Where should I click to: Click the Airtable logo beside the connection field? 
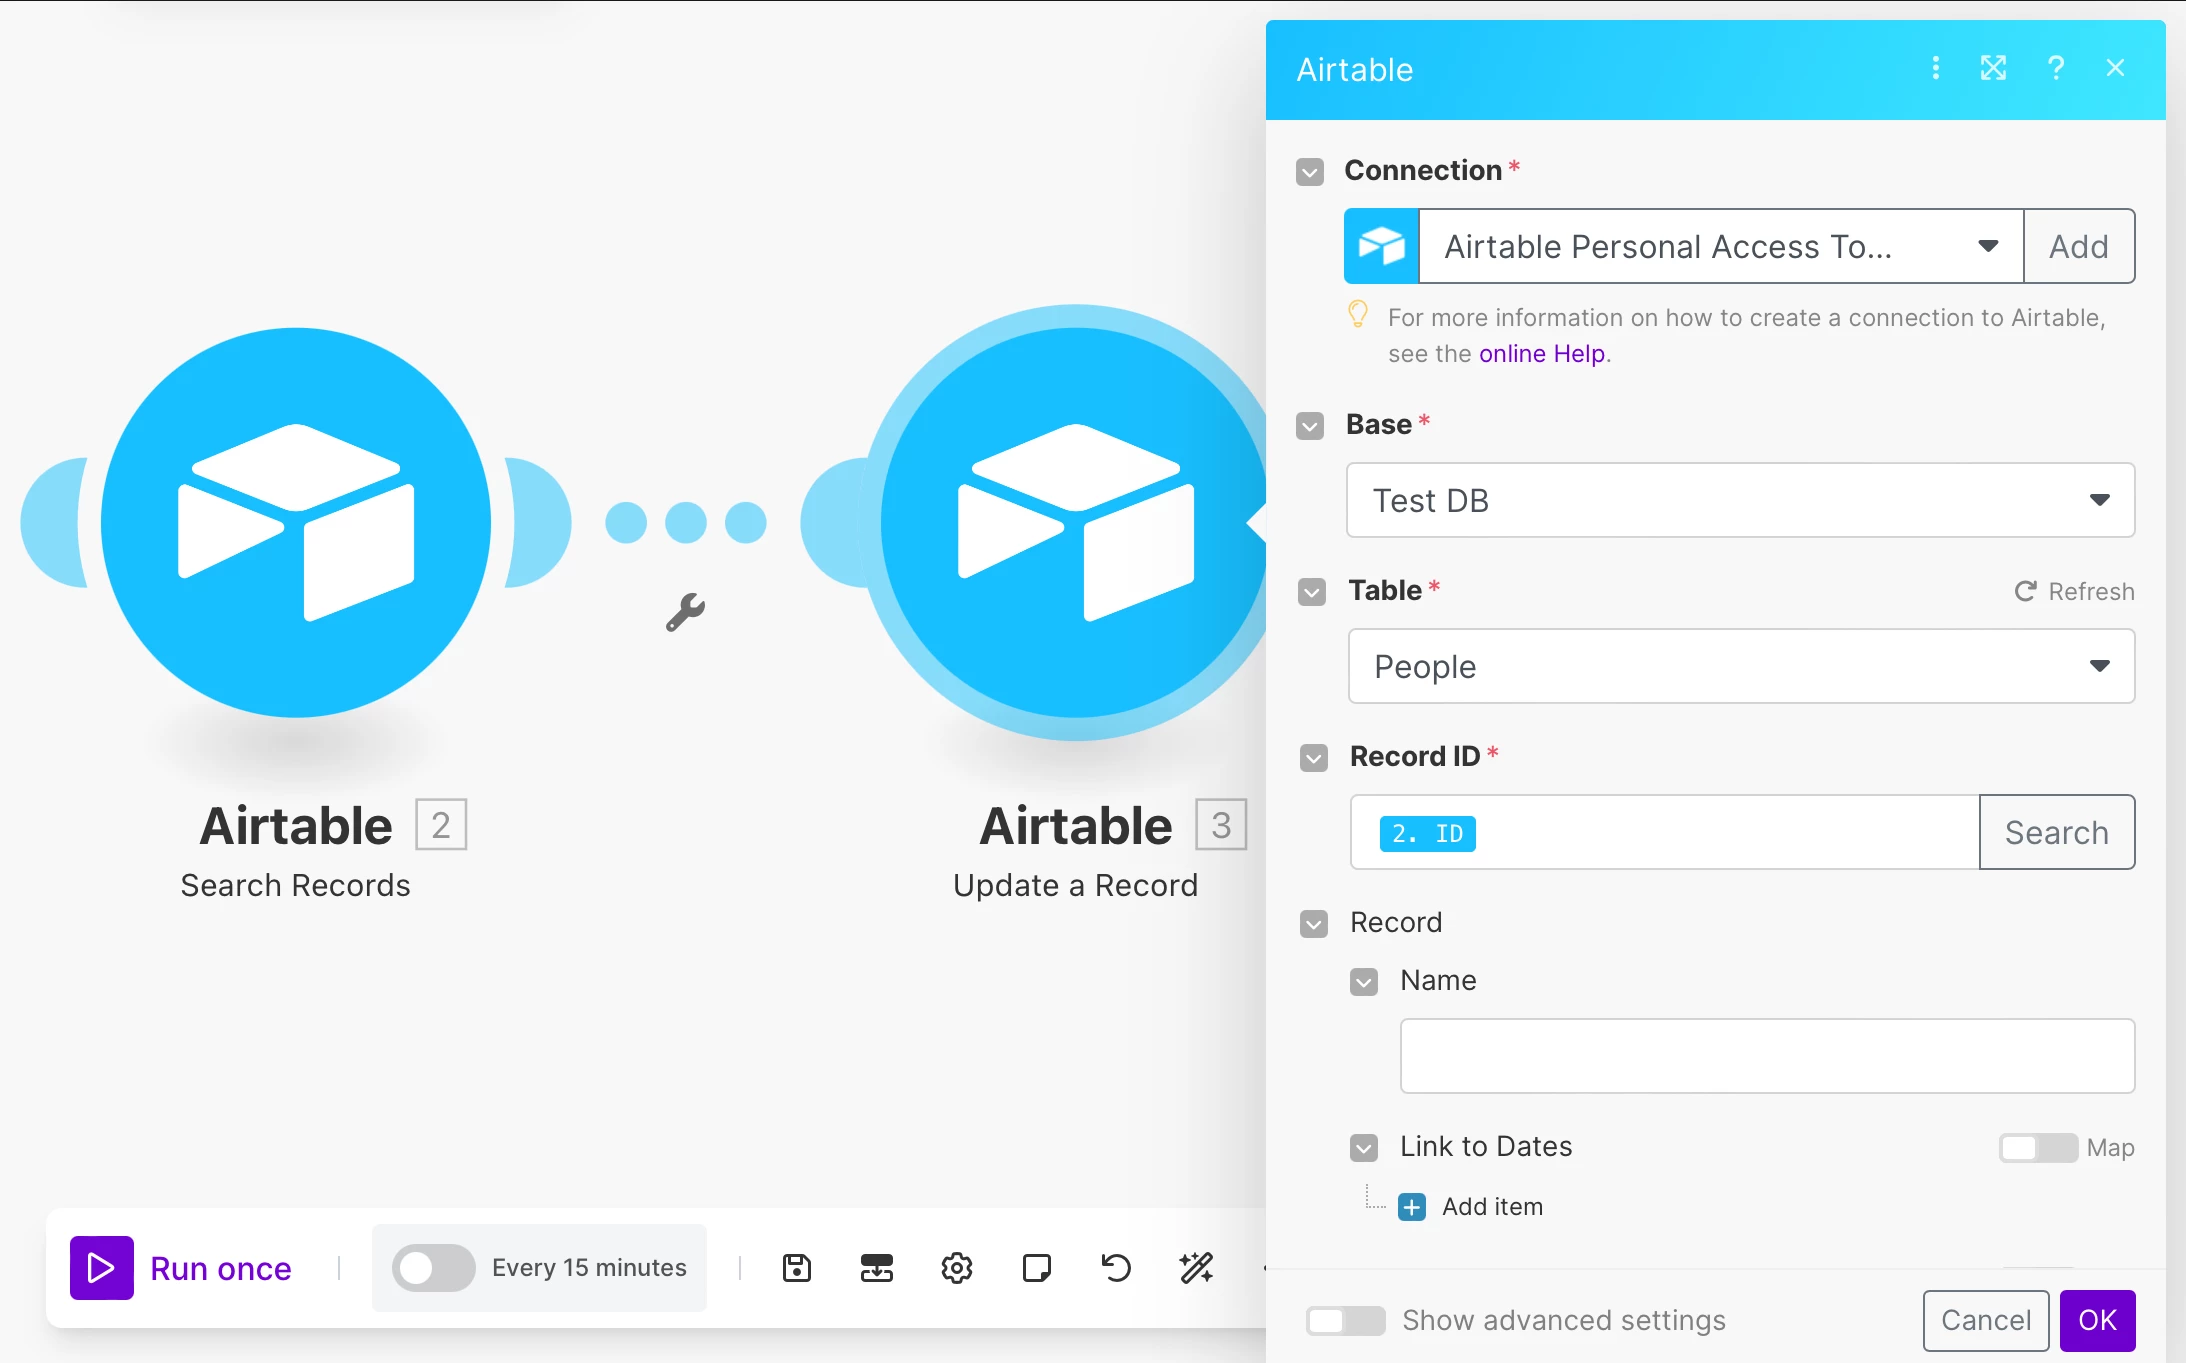(1382, 246)
